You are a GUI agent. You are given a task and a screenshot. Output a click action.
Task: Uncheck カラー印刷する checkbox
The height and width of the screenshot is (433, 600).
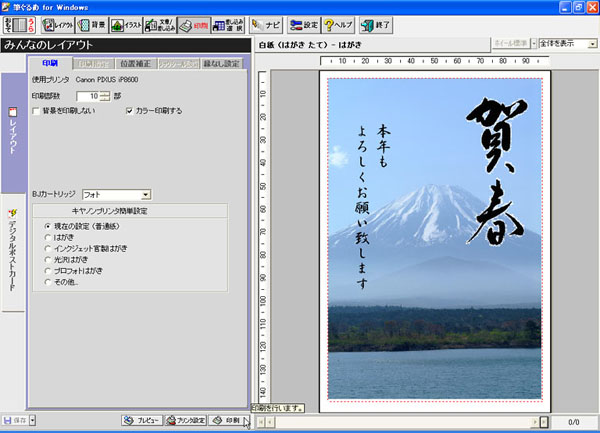tap(129, 110)
